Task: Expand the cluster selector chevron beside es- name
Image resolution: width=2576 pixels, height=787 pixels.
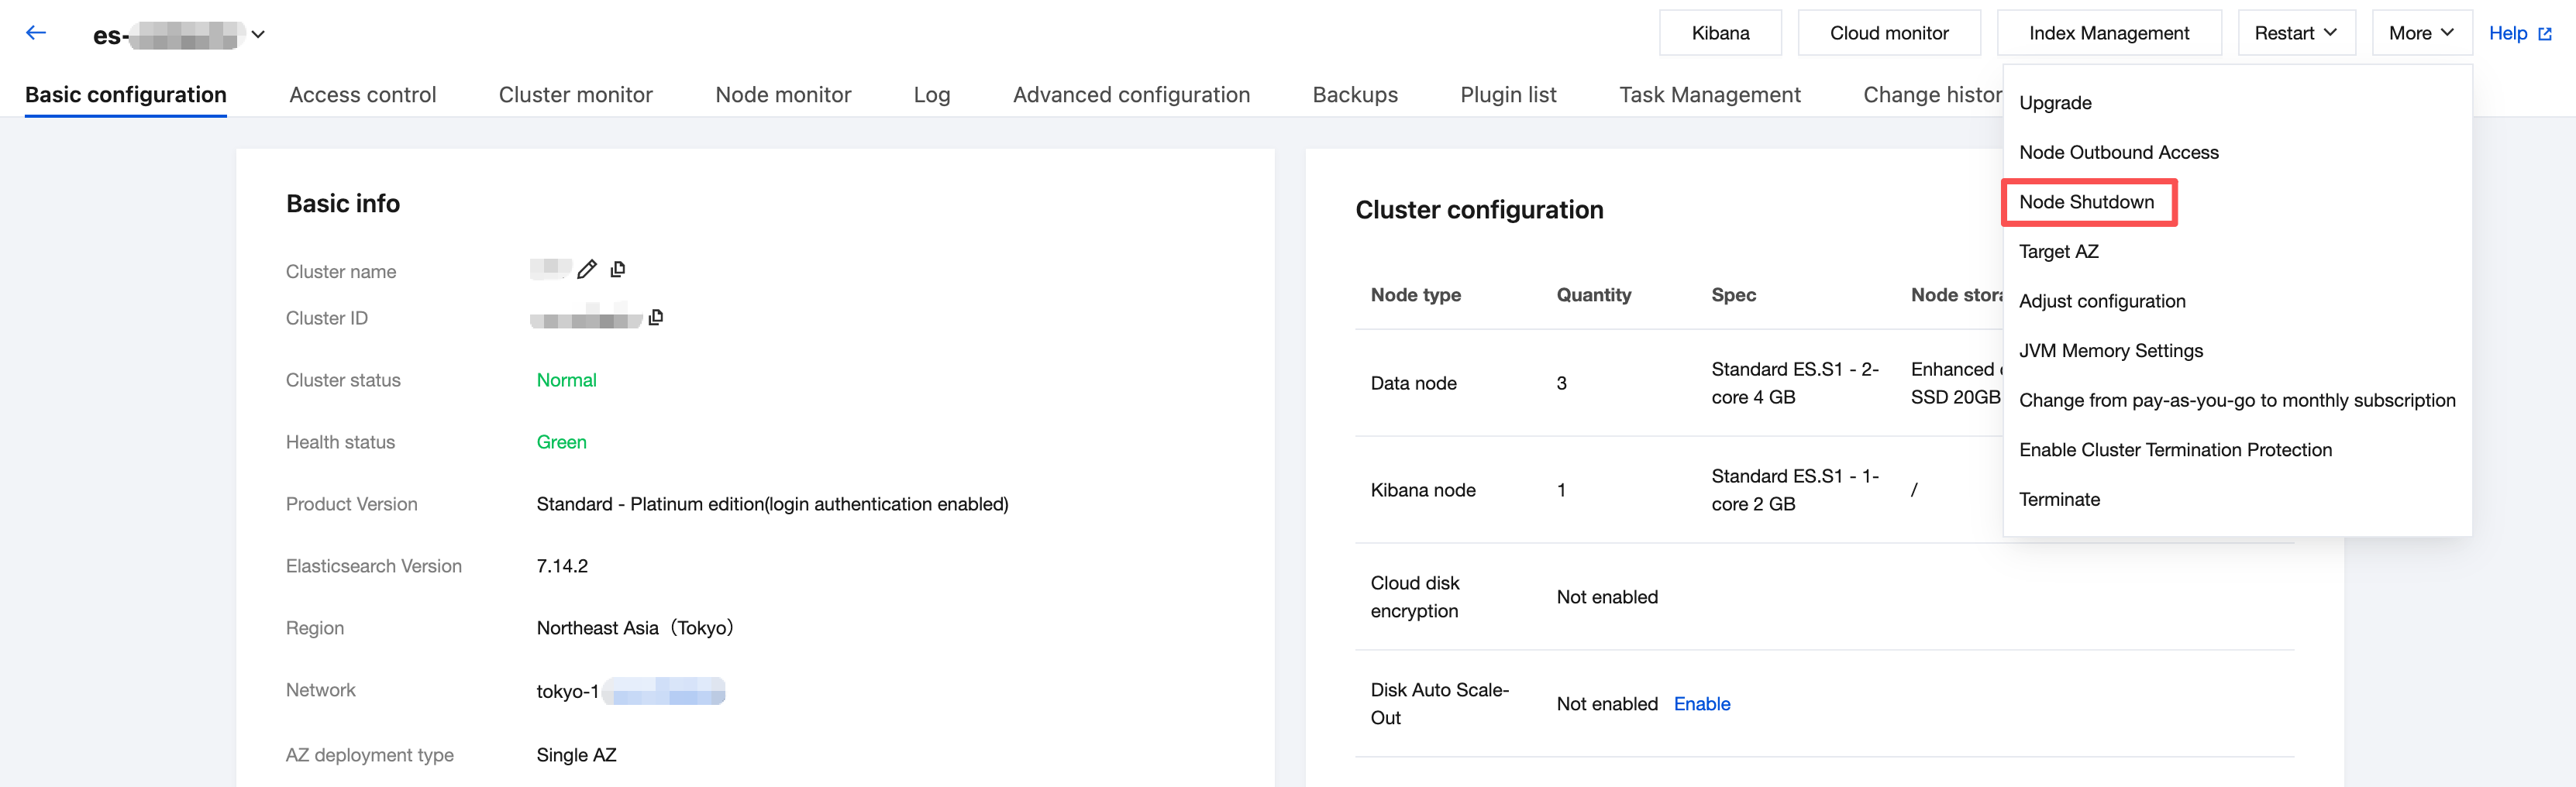Action: pyautogui.click(x=258, y=34)
